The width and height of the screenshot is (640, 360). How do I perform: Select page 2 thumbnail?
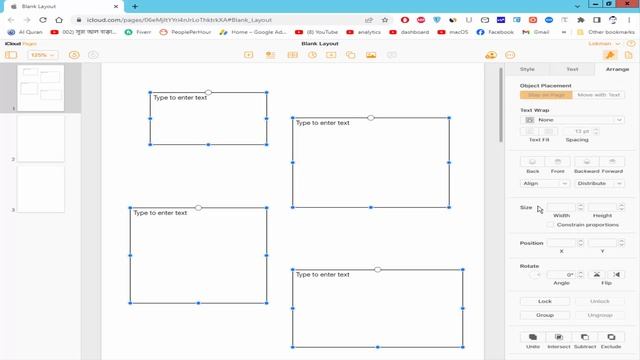(40, 139)
